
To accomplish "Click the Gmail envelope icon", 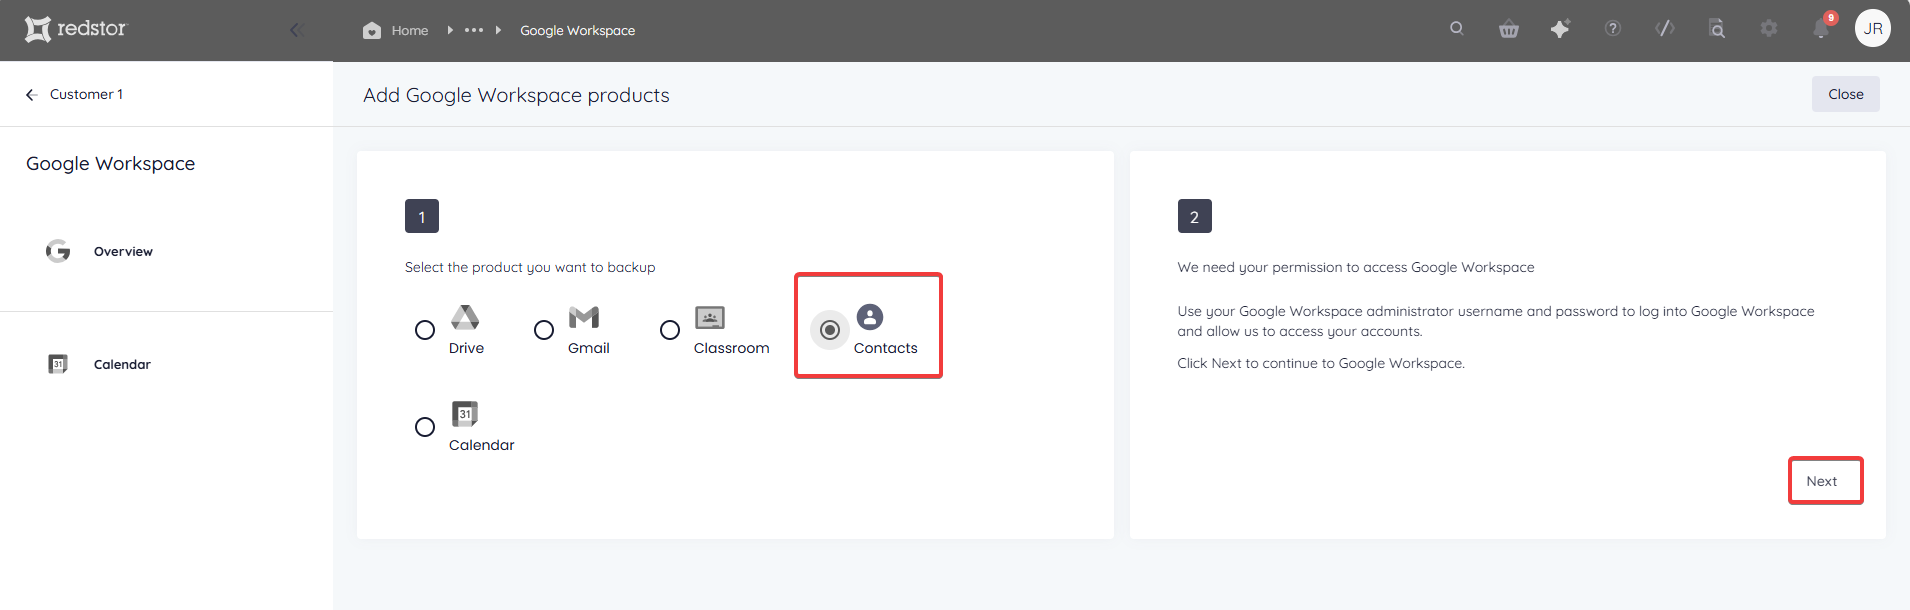I will [x=584, y=317].
